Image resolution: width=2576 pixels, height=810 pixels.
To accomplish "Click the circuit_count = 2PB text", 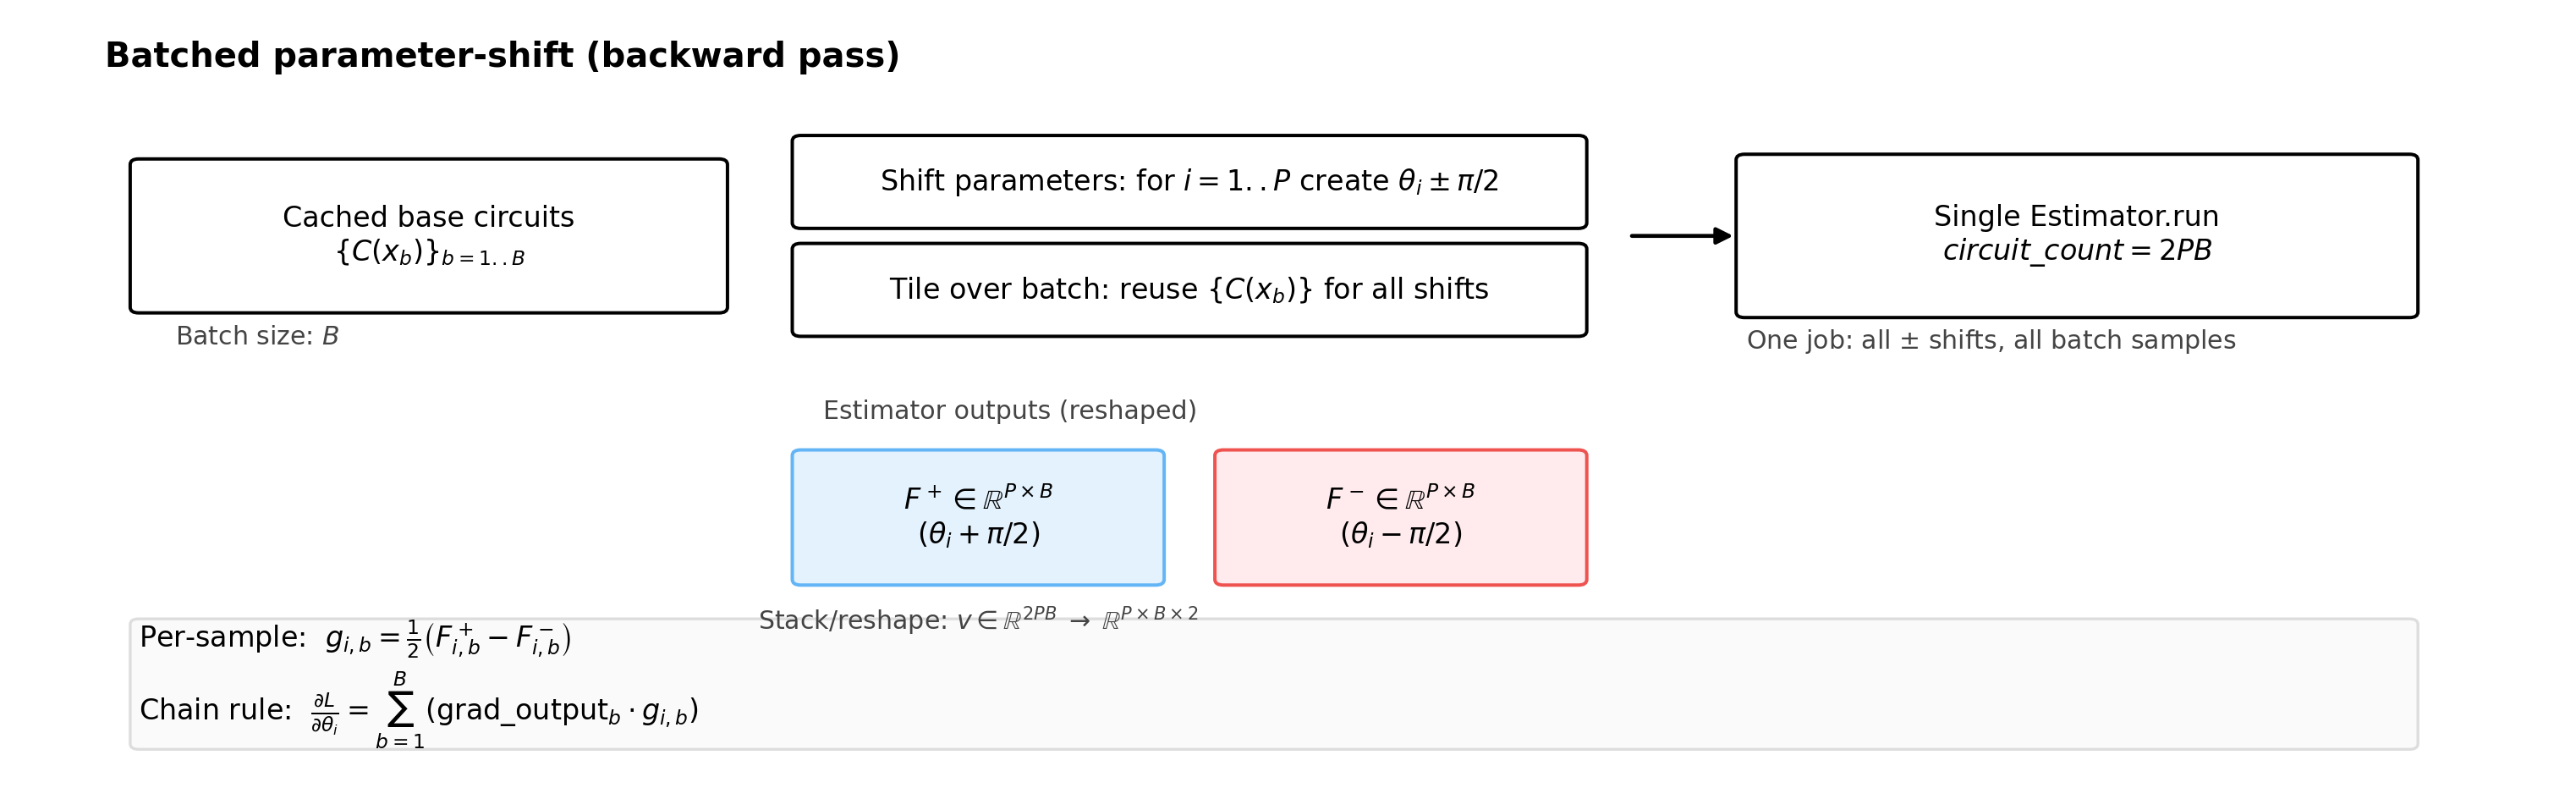I will click(x=2076, y=251).
